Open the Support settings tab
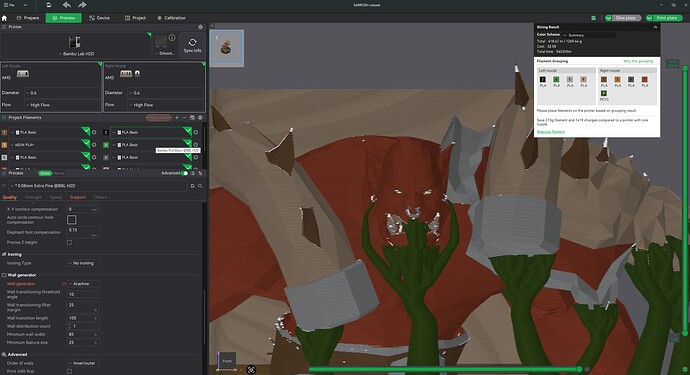The width and height of the screenshot is (690, 375). (x=78, y=197)
